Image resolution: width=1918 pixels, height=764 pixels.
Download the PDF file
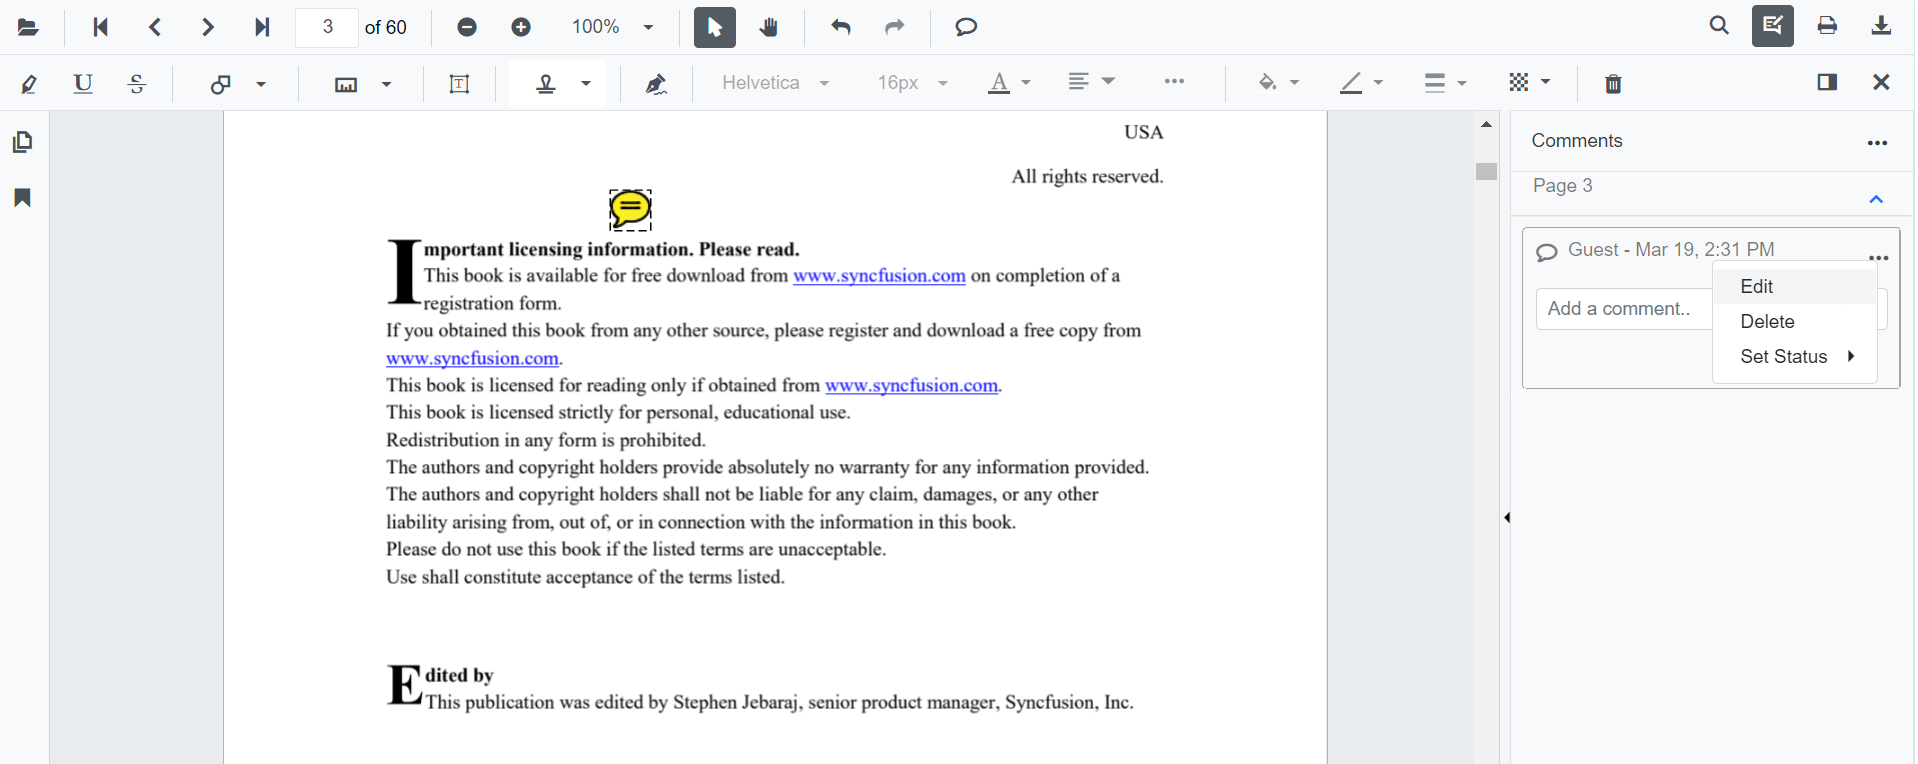[1881, 26]
